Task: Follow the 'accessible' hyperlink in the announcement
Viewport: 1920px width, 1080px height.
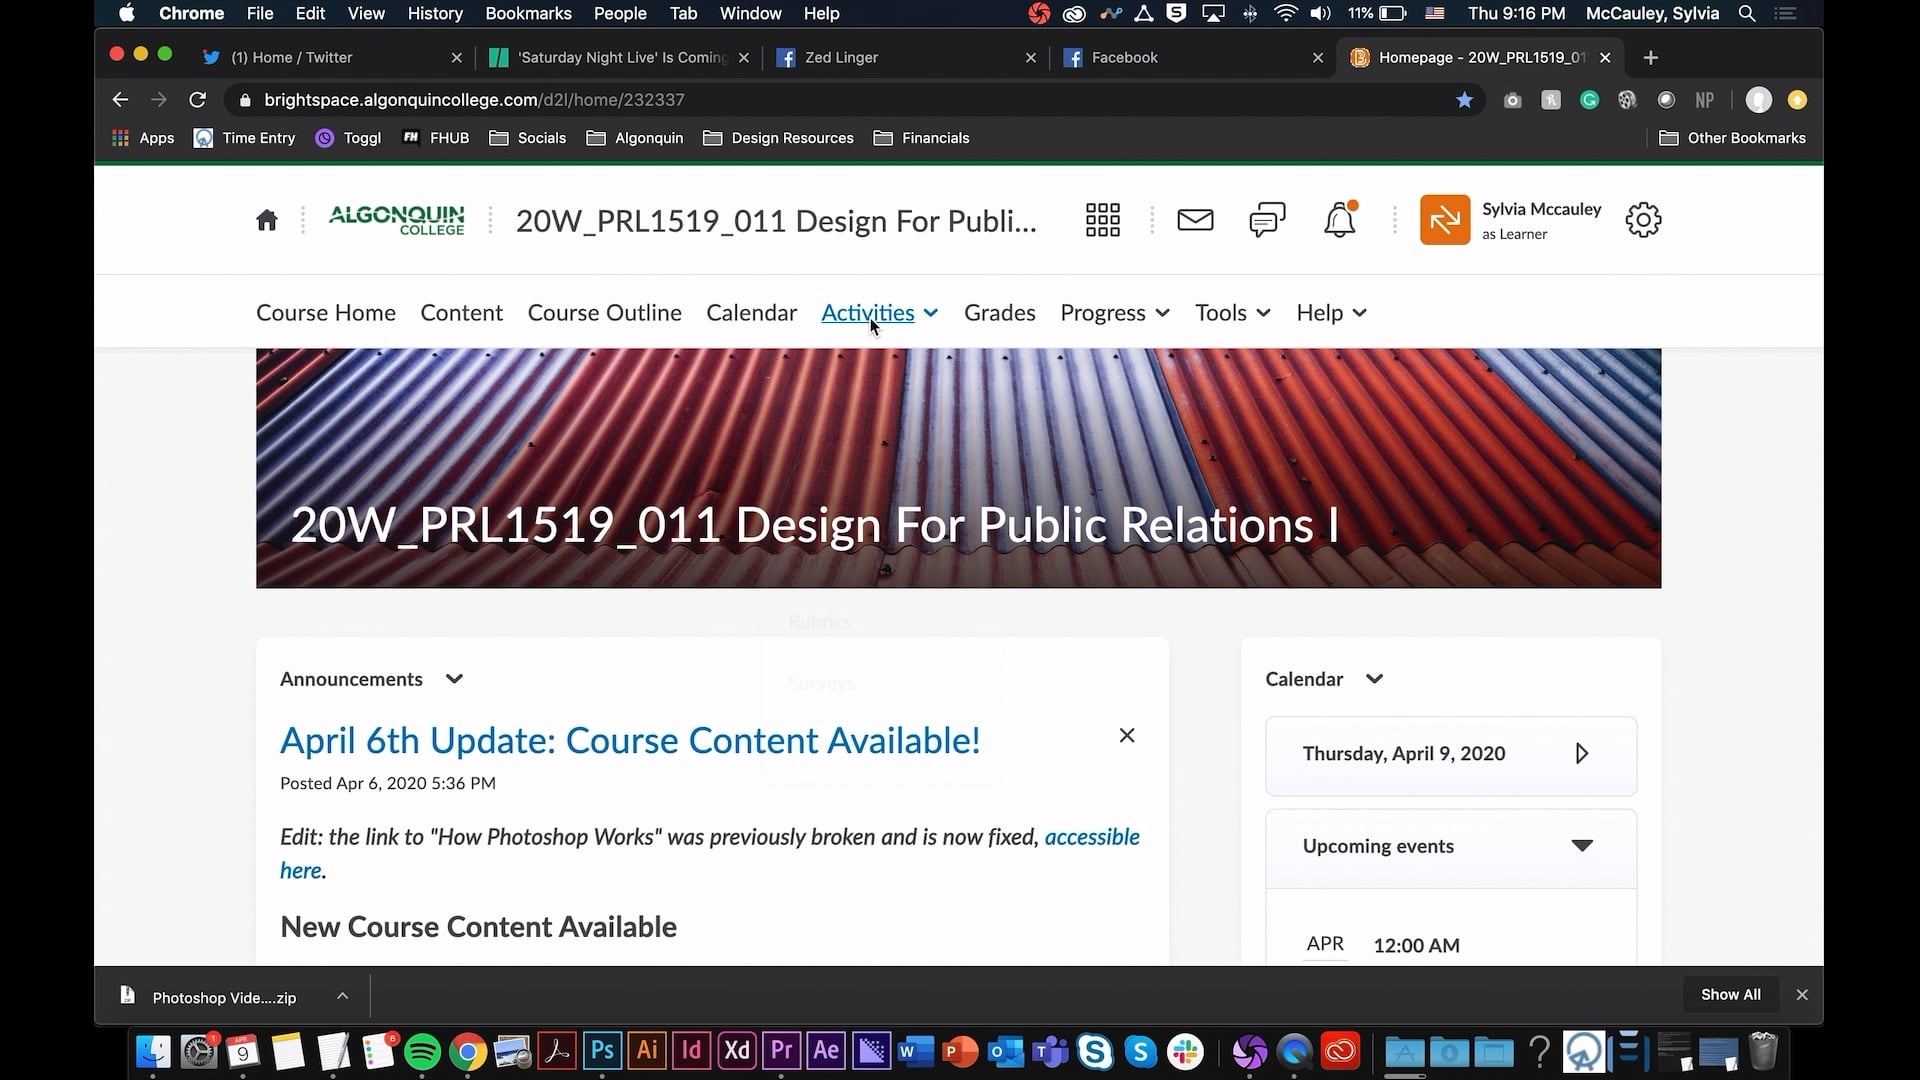Action: (1092, 837)
